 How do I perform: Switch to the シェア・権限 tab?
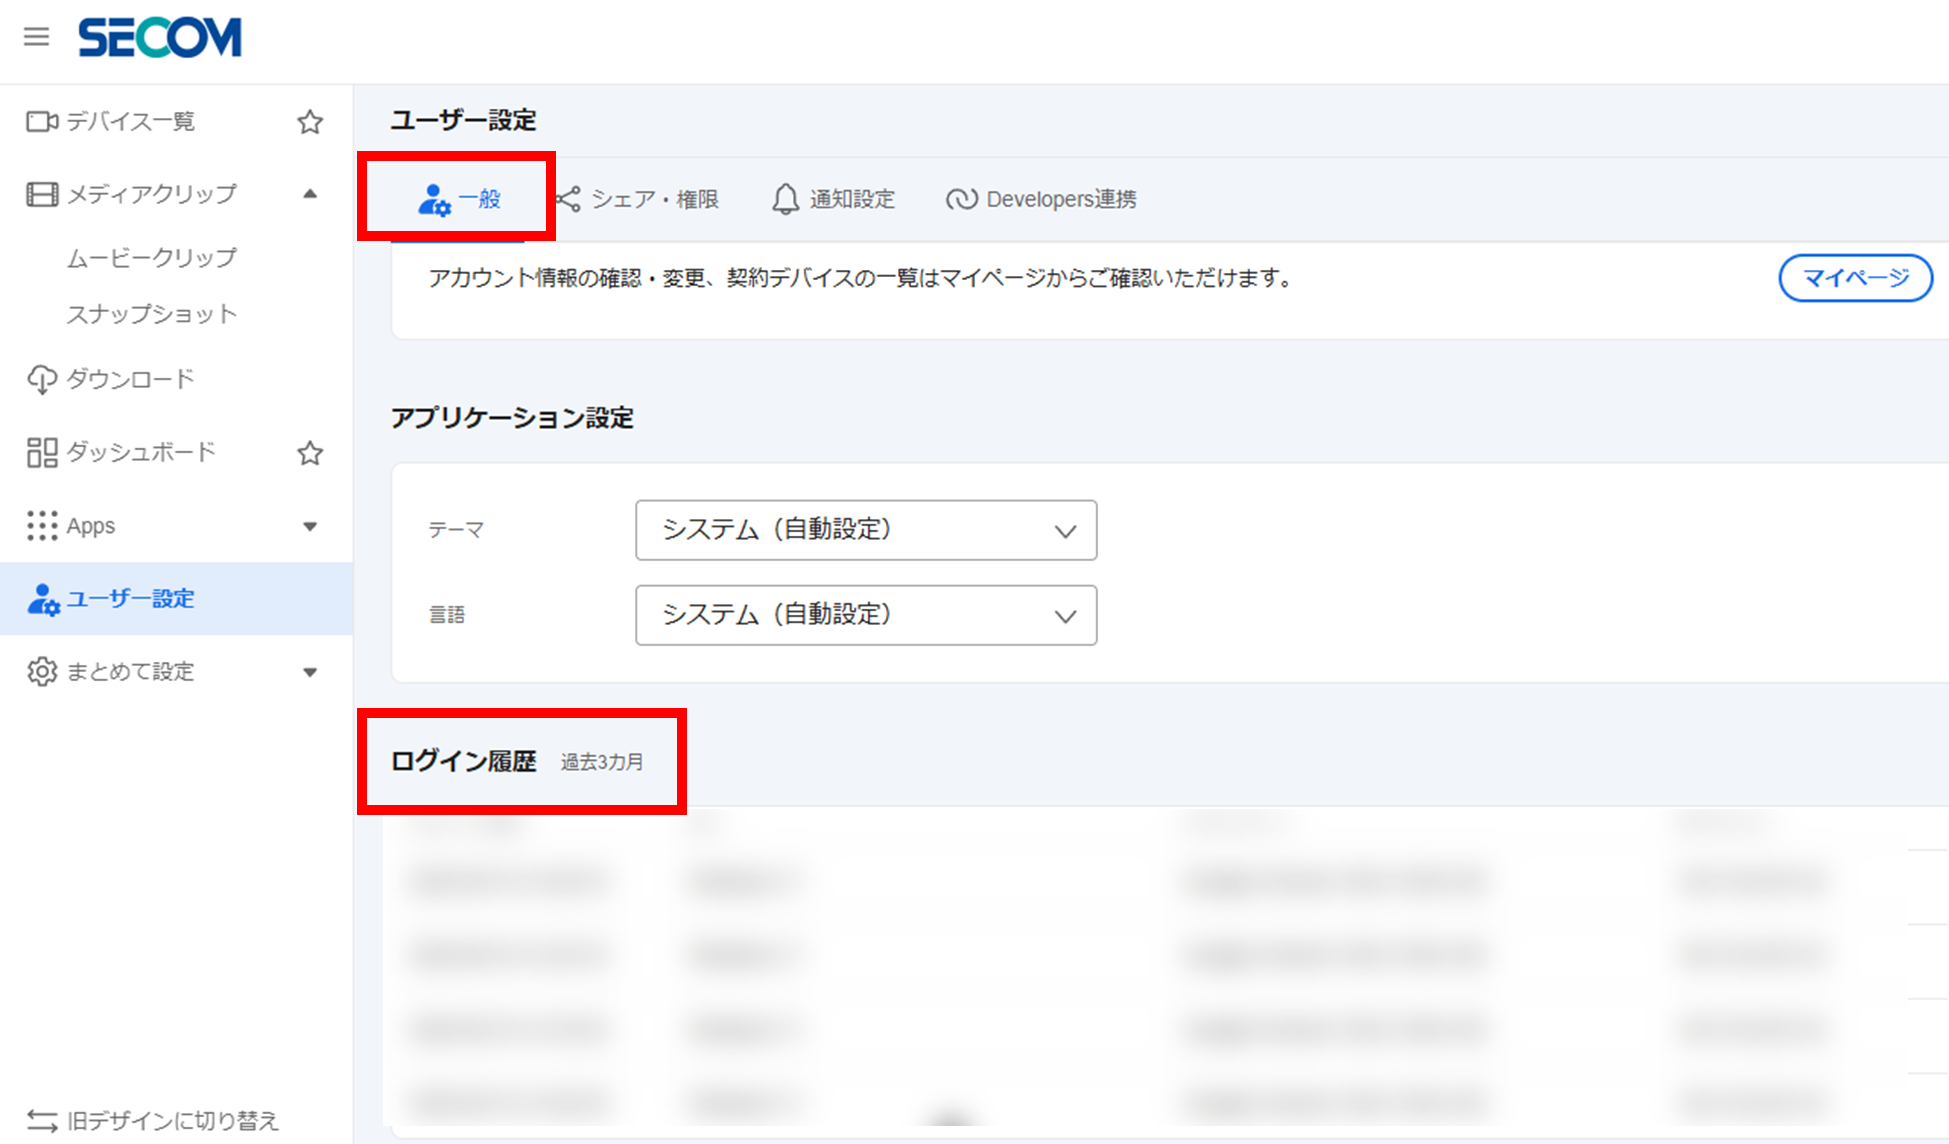point(637,199)
